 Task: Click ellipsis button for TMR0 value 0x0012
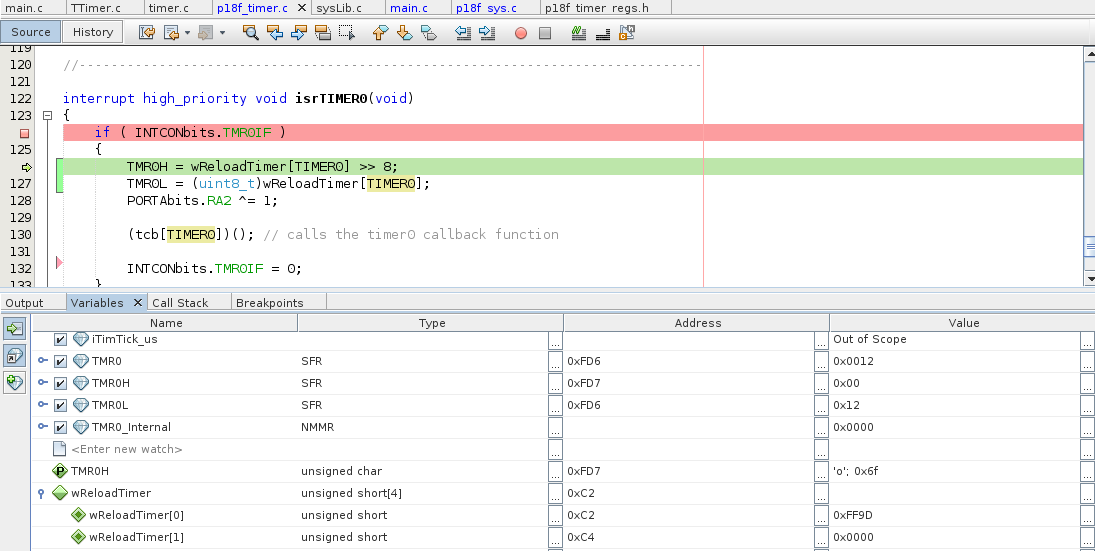1087,362
